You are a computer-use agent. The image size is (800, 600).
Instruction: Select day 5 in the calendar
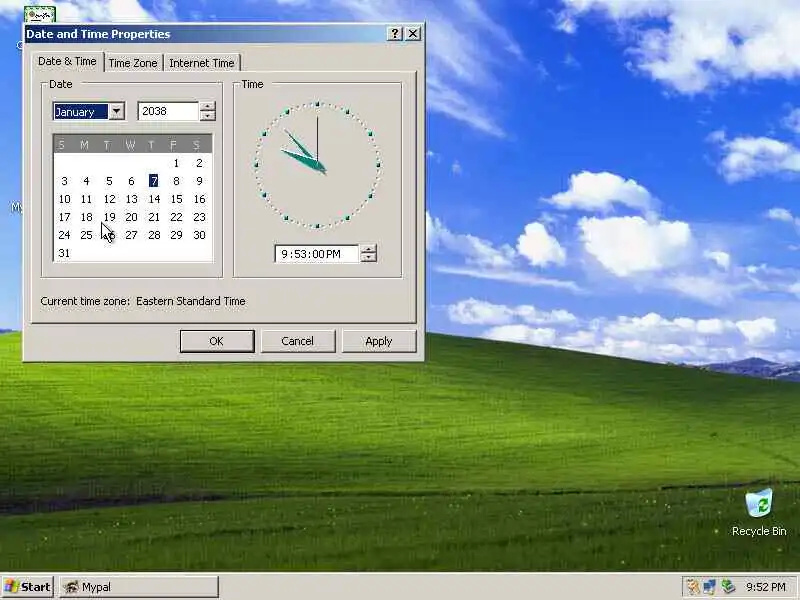tap(109, 181)
